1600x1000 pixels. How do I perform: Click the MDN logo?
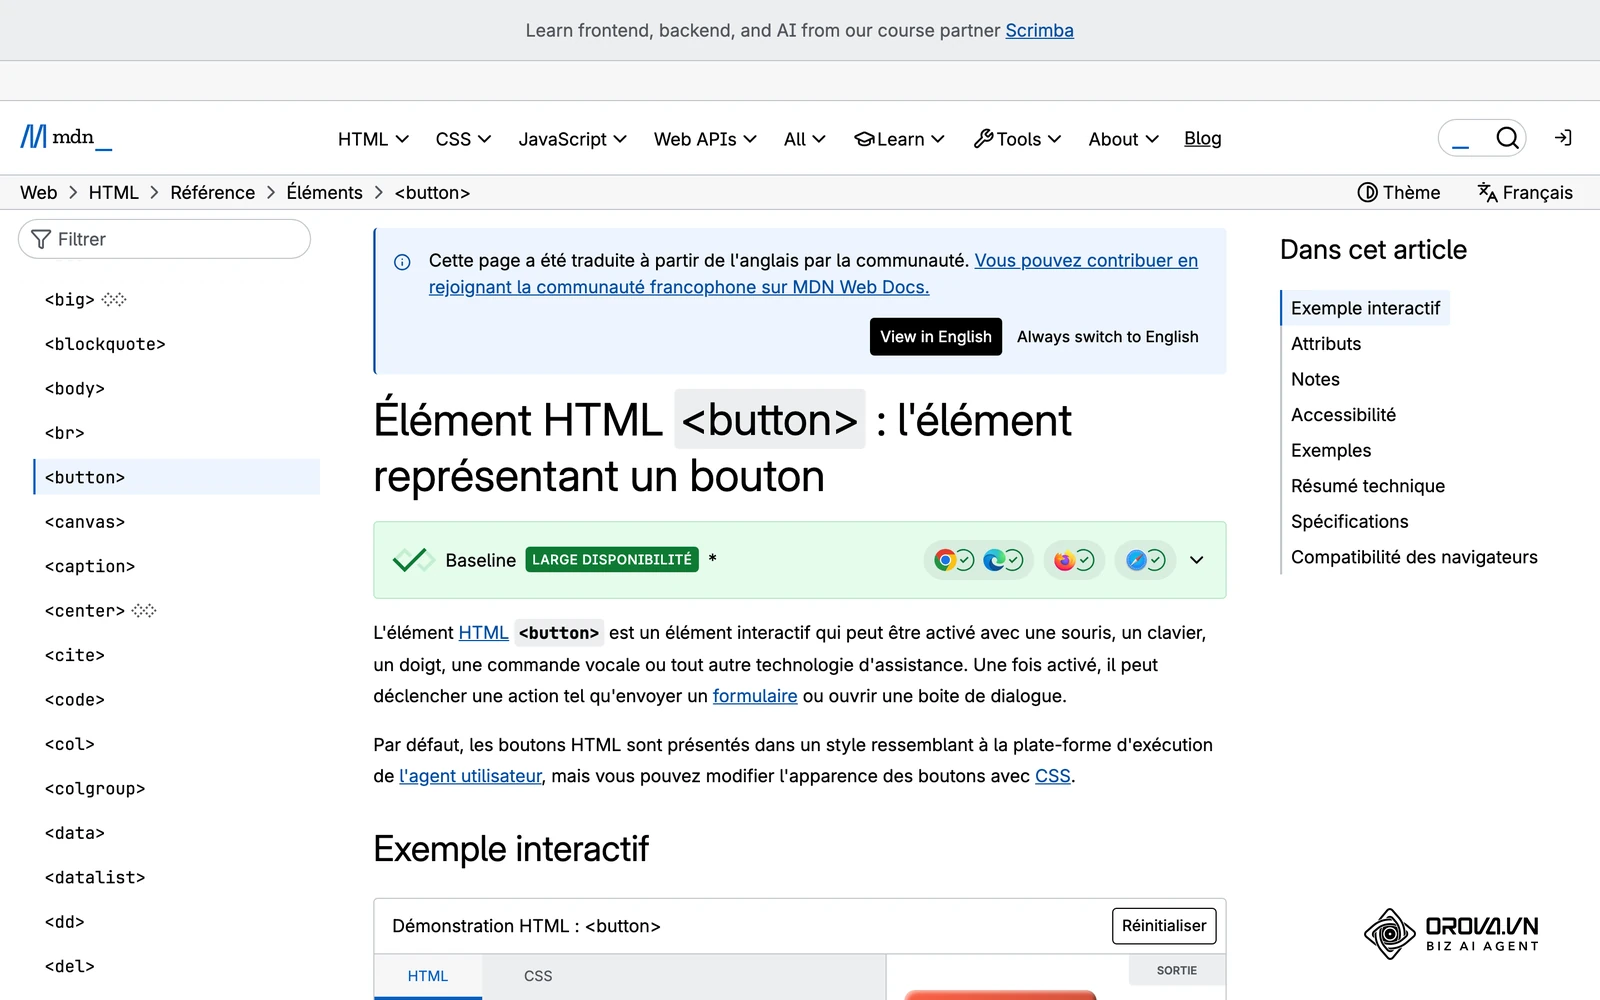point(66,137)
